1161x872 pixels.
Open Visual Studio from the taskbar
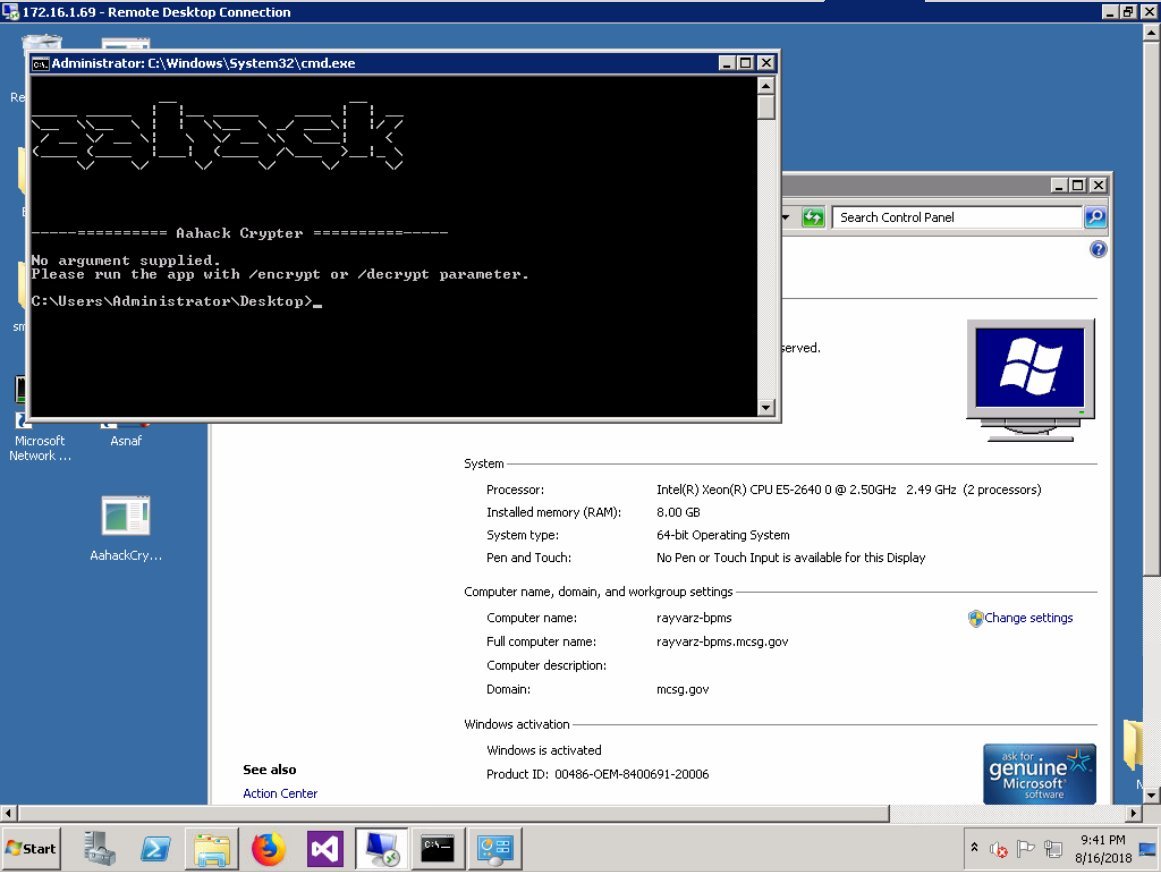tap(325, 849)
